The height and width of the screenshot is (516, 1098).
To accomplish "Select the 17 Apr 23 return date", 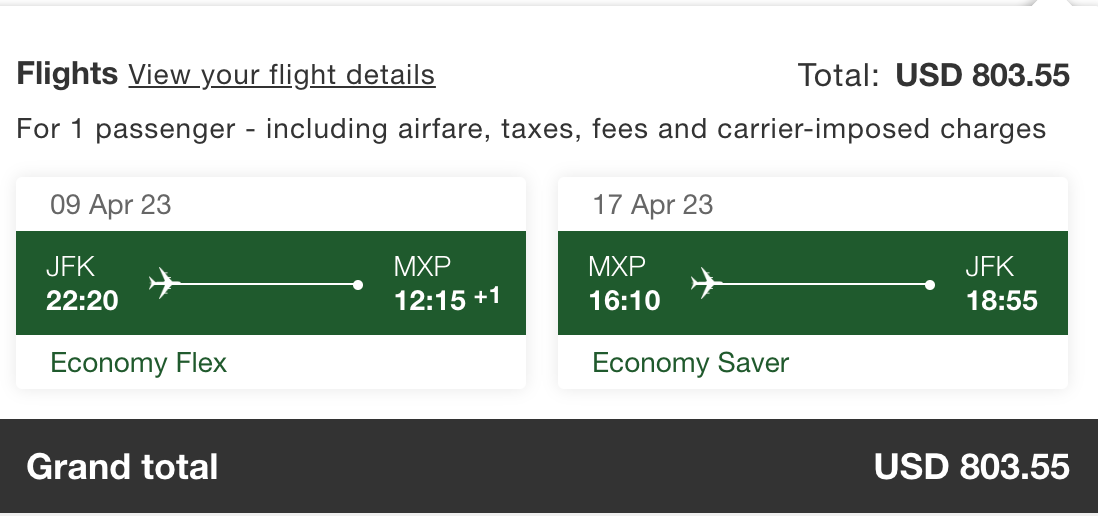I will 652,205.
